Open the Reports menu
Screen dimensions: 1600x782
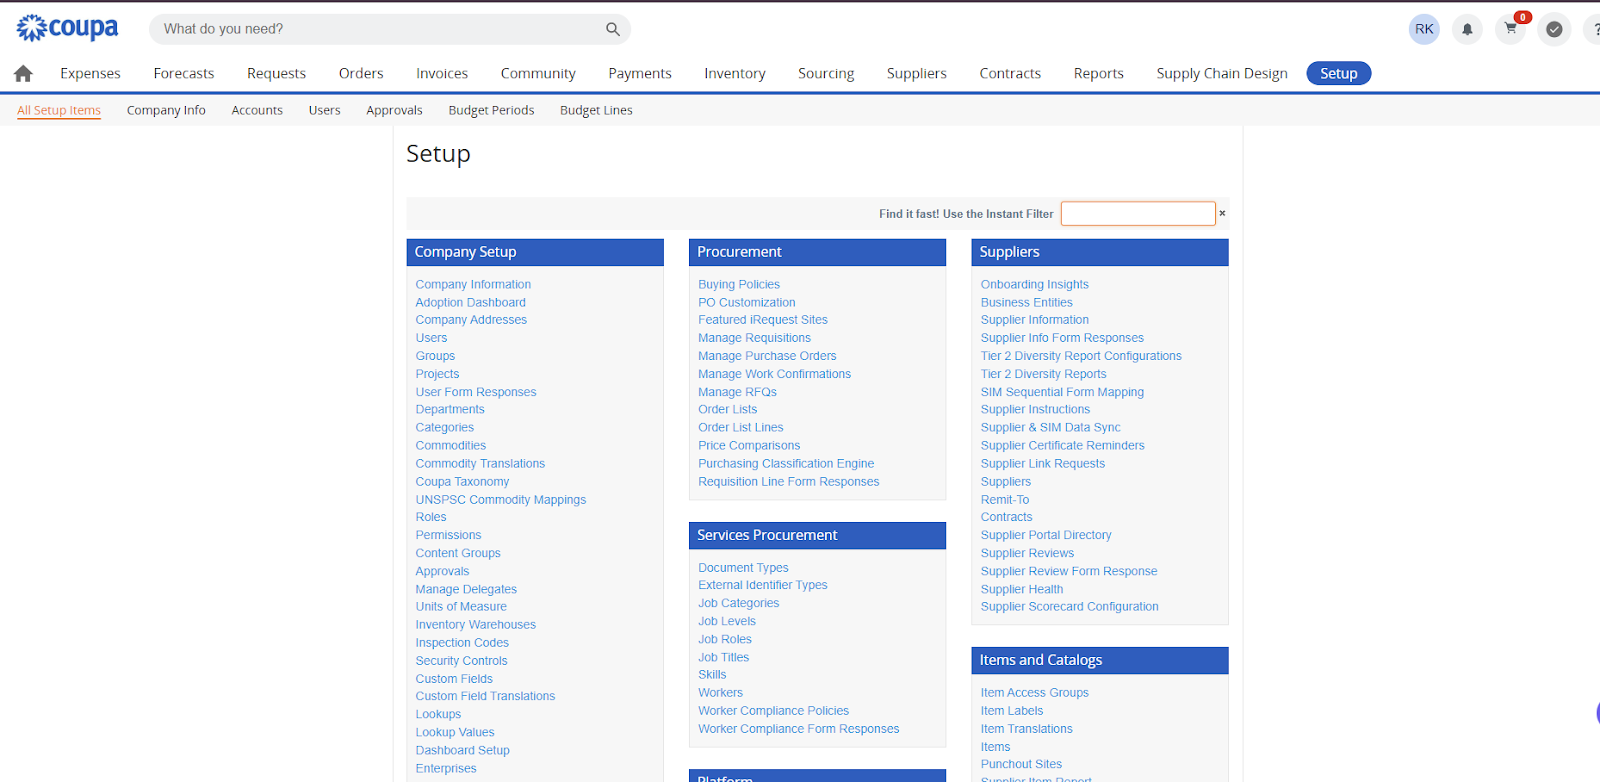click(x=1099, y=73)
